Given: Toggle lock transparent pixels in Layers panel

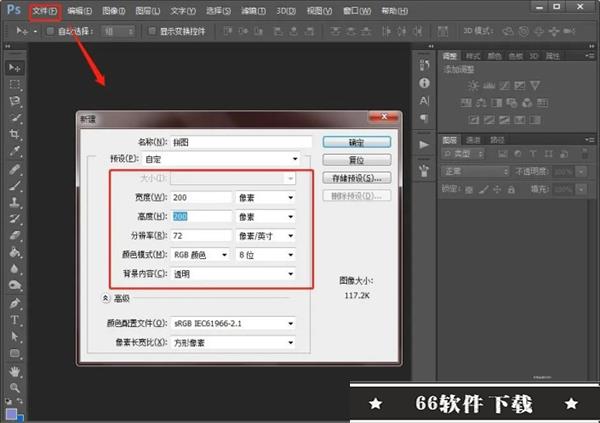Looking at the screenshot, I should [469, 189].
